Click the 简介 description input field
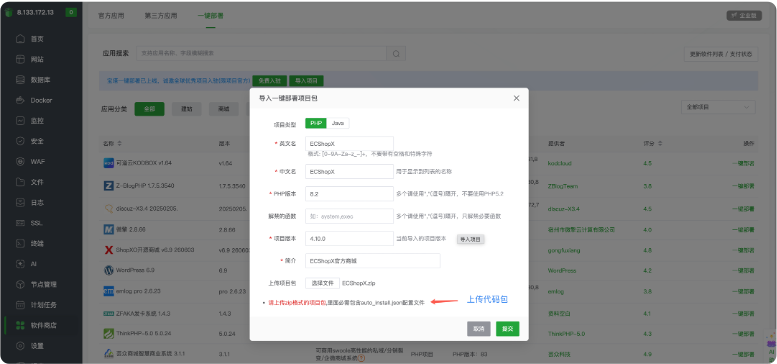The height and width of the screenshot is (364, 777). (373, 260)
